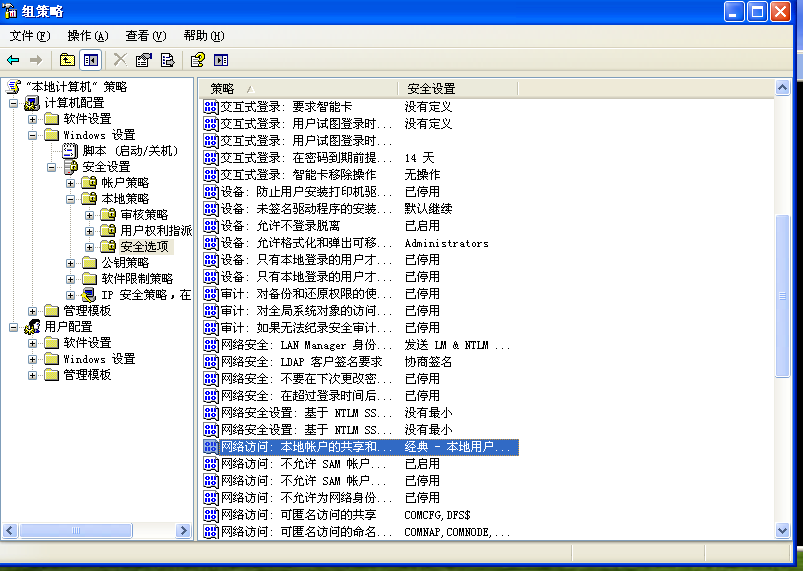Expand the 用户权利指派 node
The height and width of the screenshot is (571, 803).
click(x=89, y=231)
